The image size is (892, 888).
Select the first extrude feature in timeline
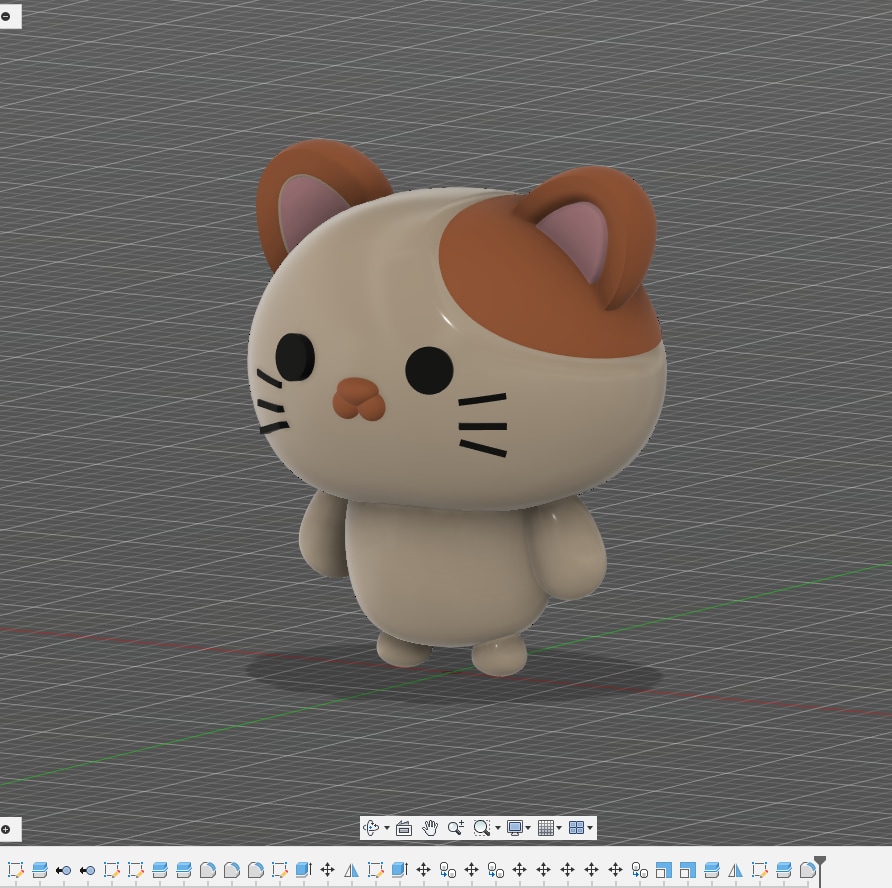(x=304, y=870)
